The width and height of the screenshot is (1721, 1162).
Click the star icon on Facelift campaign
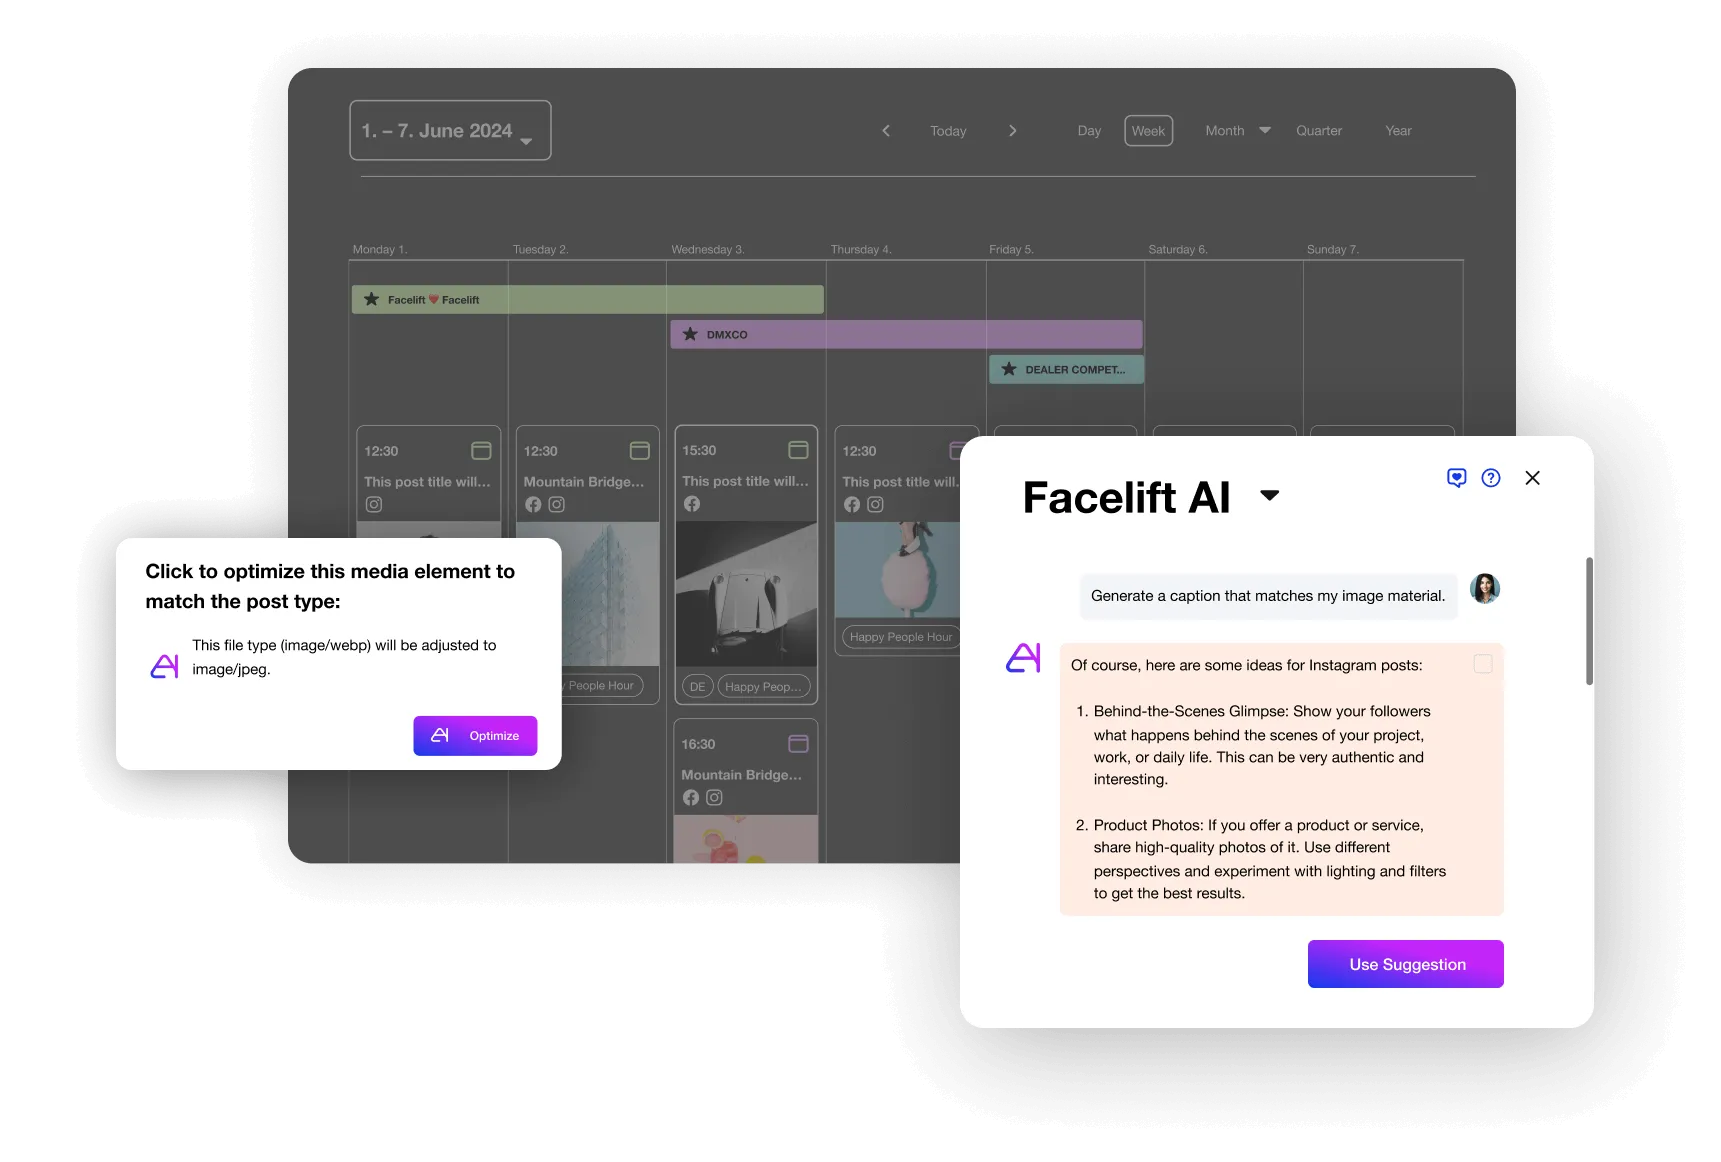tap(371, 299)
